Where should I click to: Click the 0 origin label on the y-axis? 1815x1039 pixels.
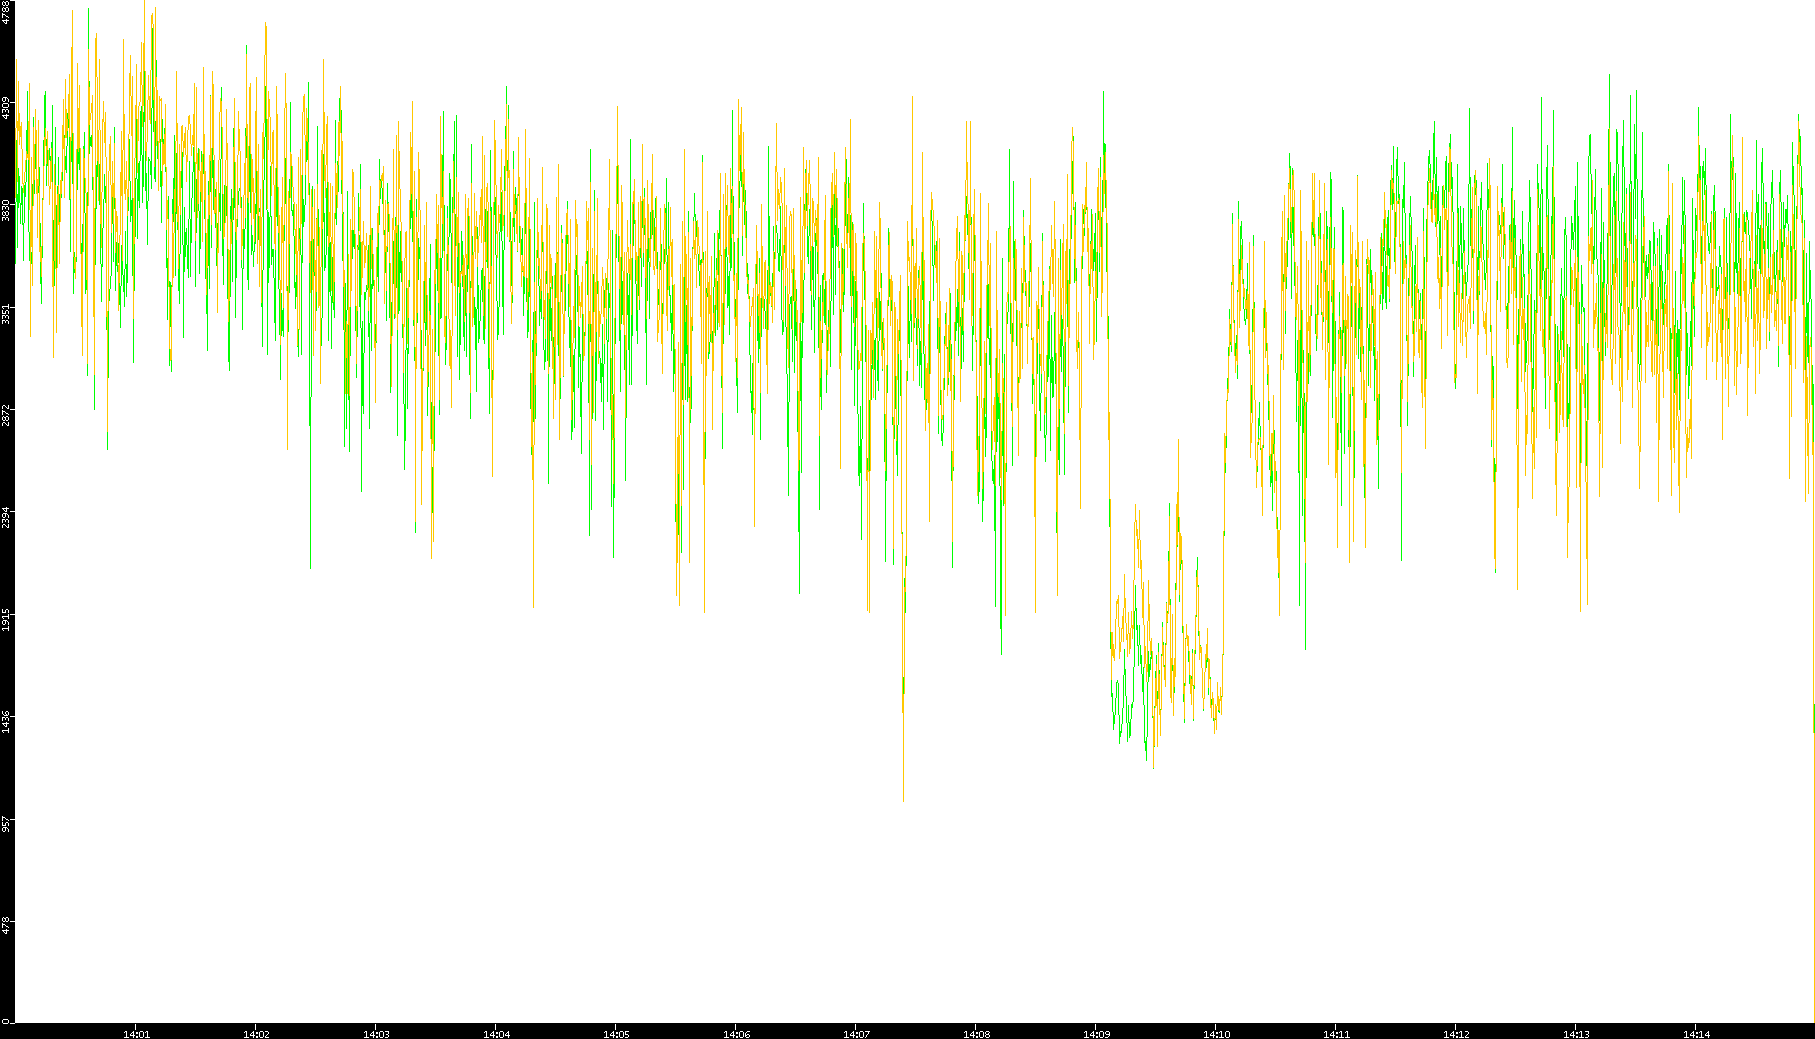pyautogui.click(x=6, y=1021)
